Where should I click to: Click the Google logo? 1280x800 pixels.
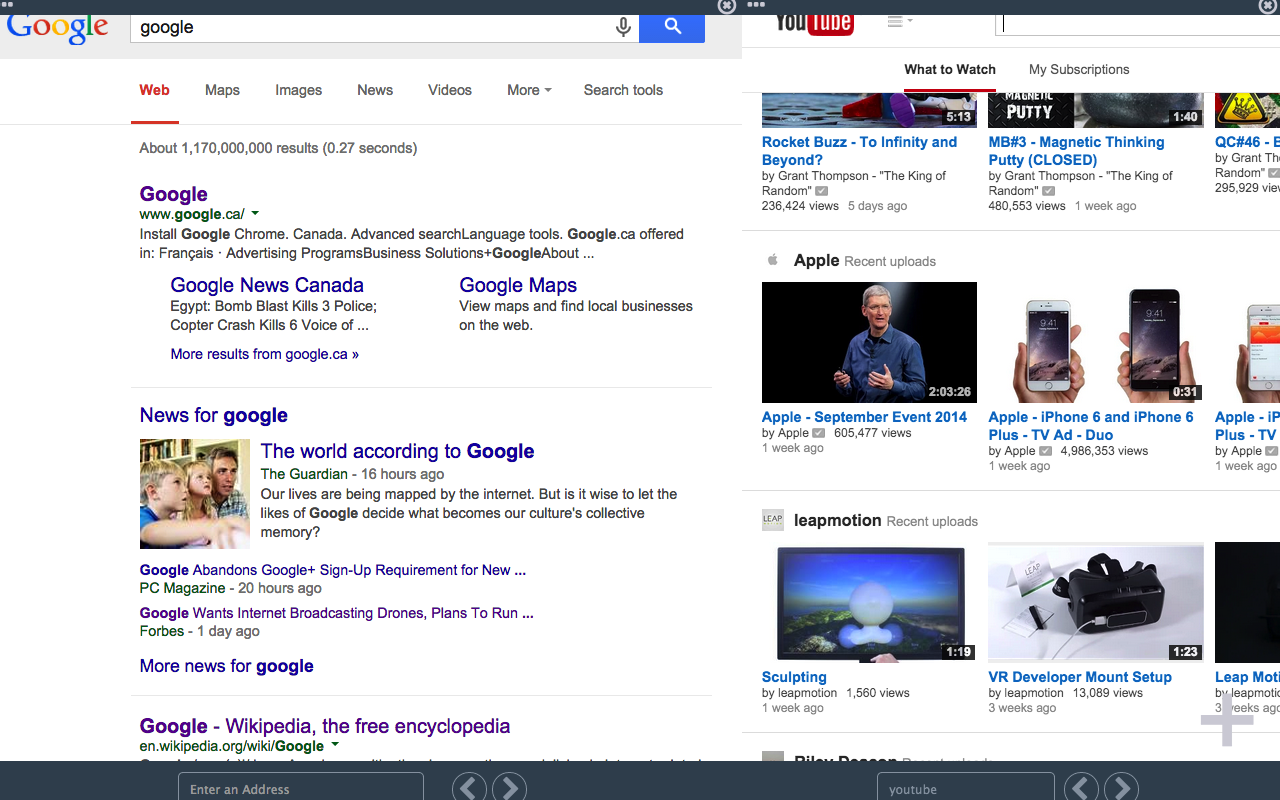coord(58,28)
